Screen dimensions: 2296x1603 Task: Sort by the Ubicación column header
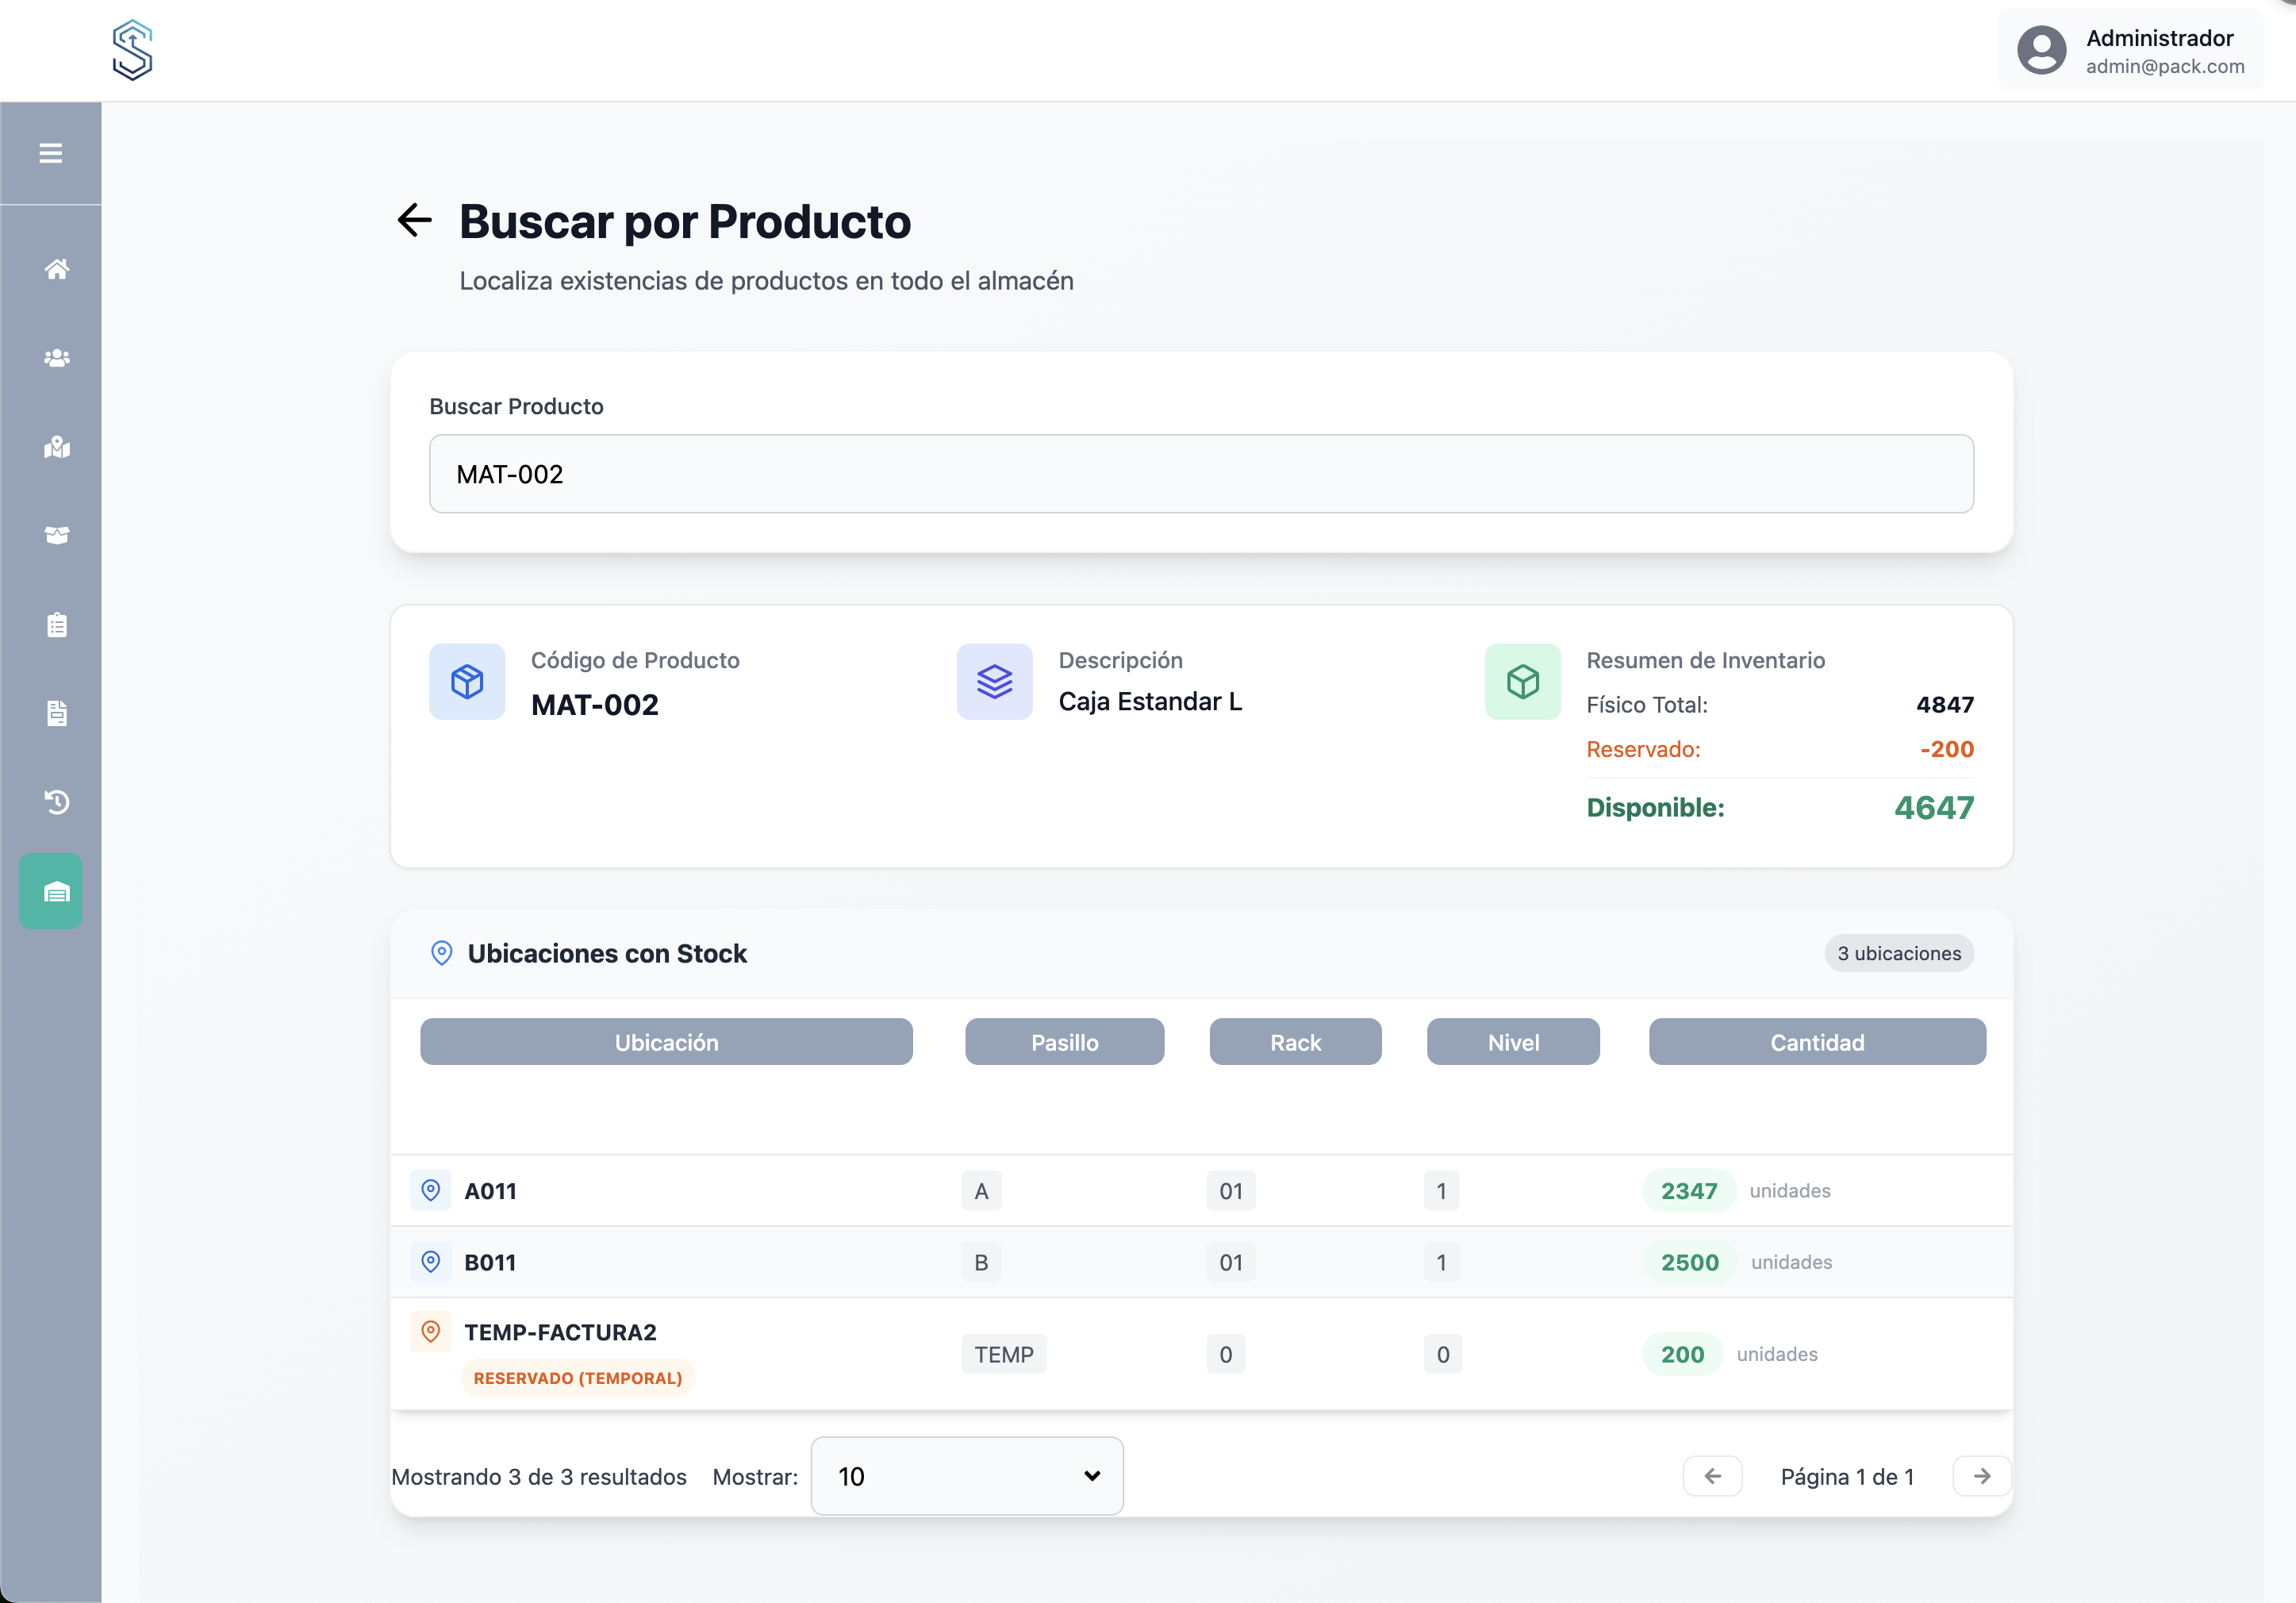tap(666, 1042)
